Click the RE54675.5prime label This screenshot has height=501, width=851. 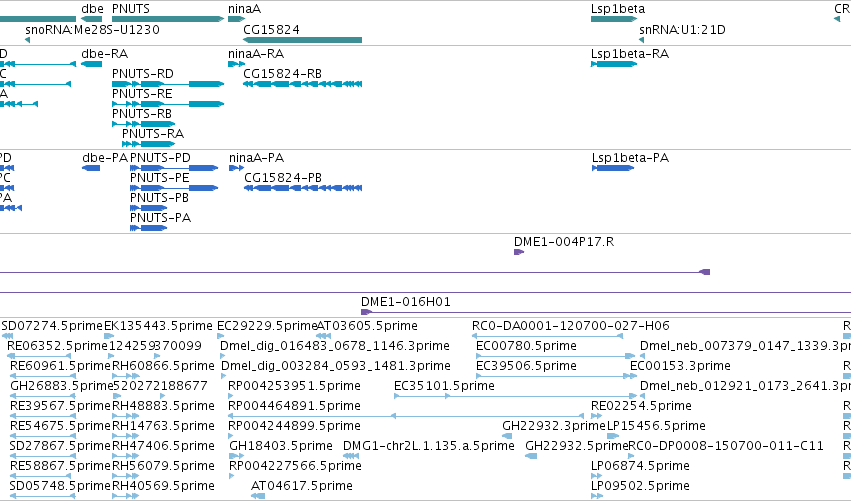click(x=60, y=426)
